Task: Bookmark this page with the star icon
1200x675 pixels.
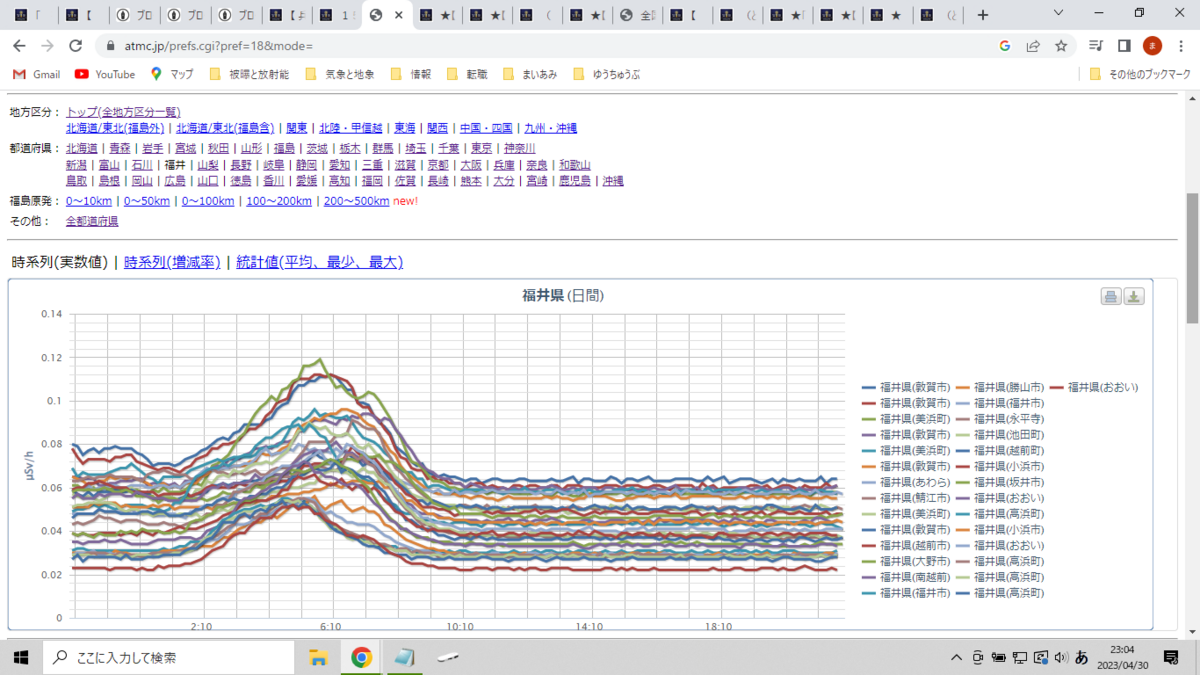Action: (x=1061, y=46)
